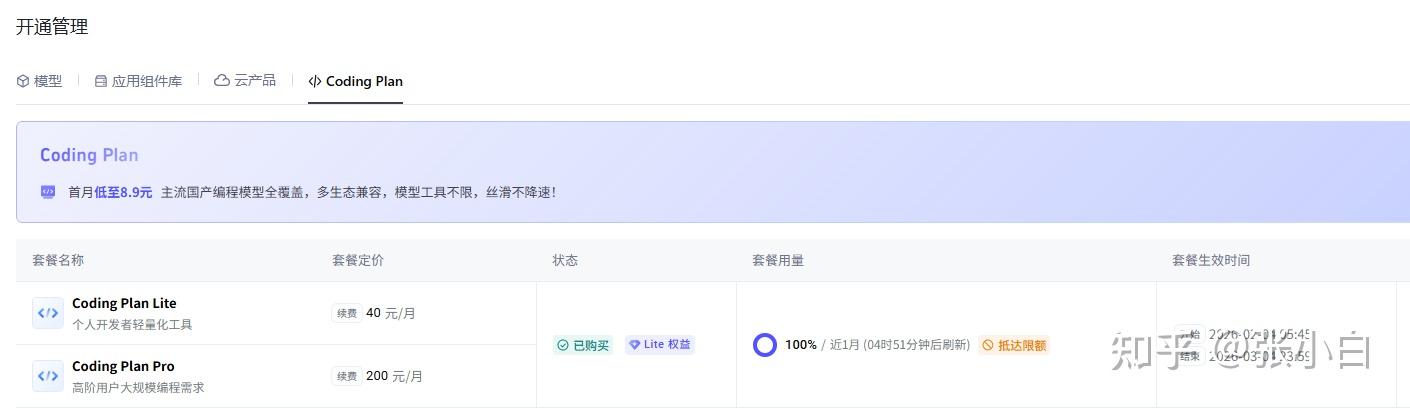Click the code icon on Coding Plan tab
This screenshot has height=408, width=1410.
point(315,81)
